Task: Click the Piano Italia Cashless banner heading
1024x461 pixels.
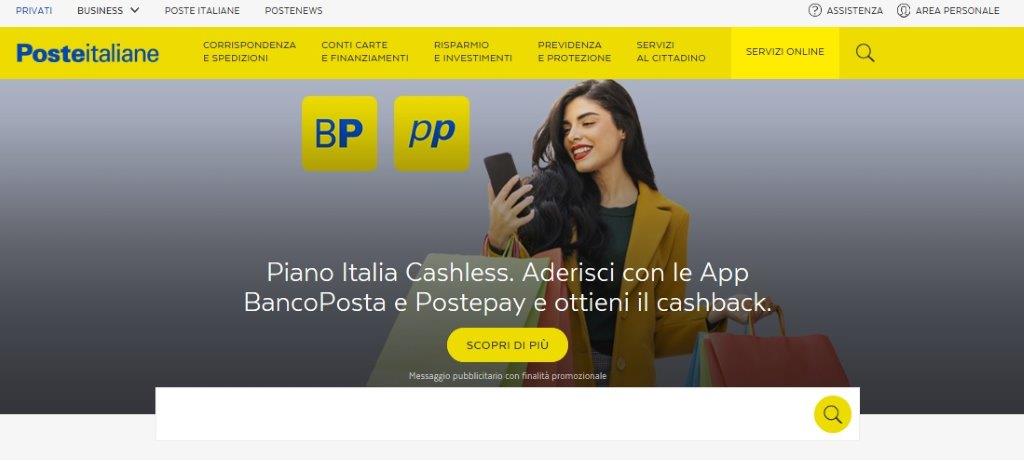Action: (507, 287)
